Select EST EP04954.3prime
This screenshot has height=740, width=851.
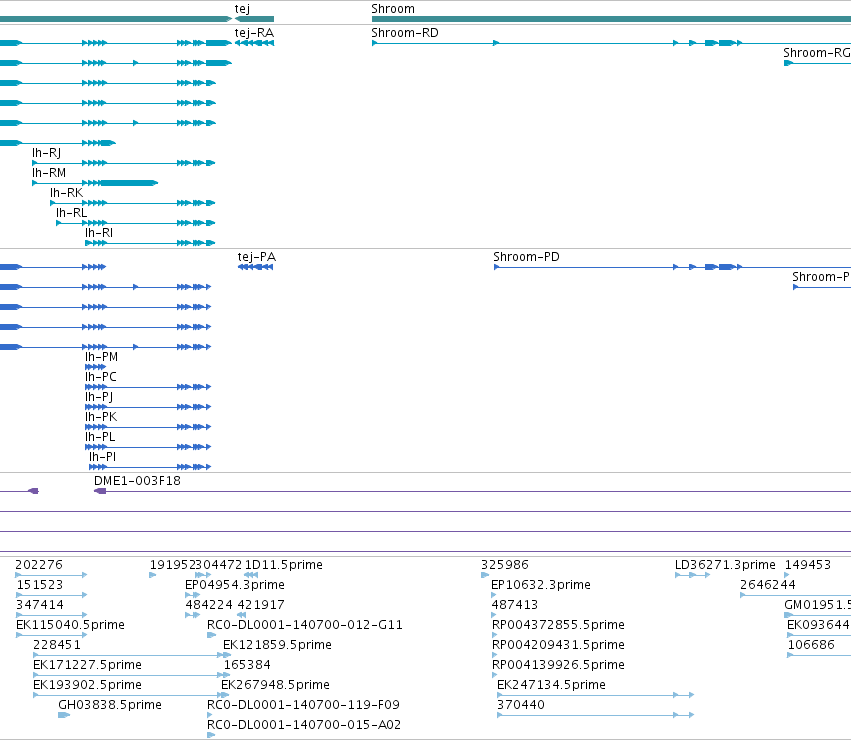[x=235, y=585]
